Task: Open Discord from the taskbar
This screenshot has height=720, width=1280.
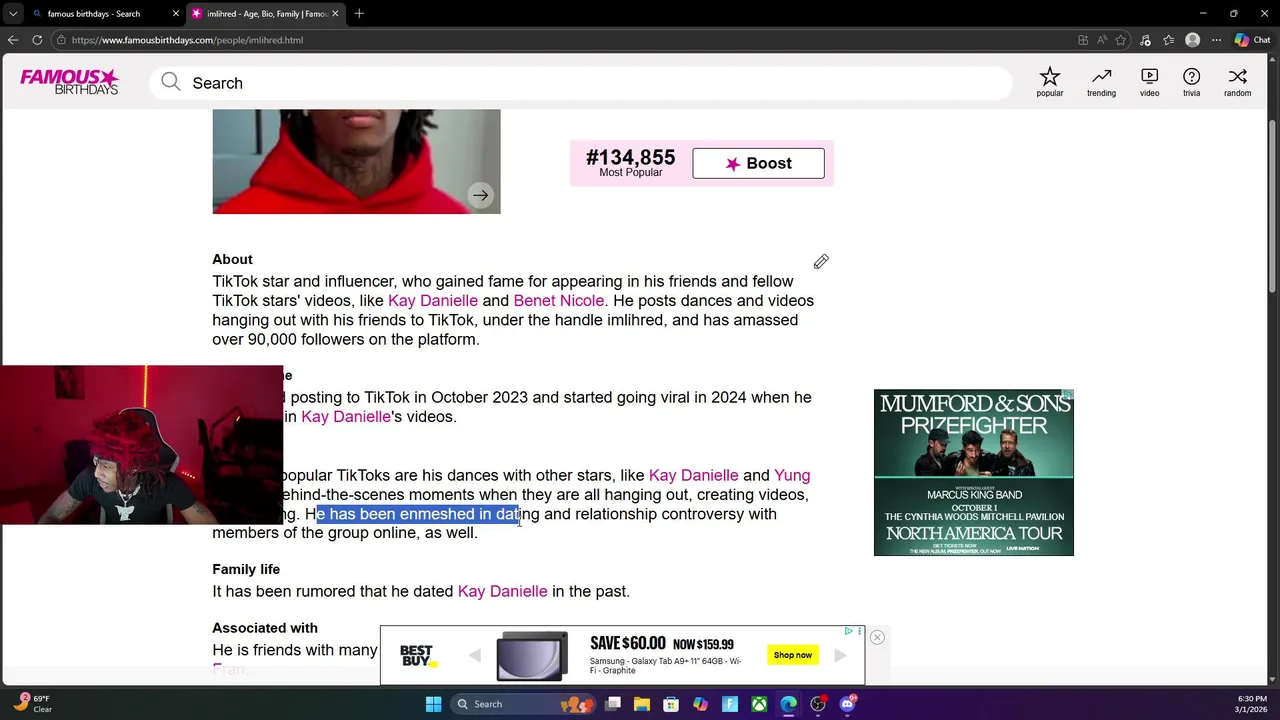Action: click(x=847, y=704)
